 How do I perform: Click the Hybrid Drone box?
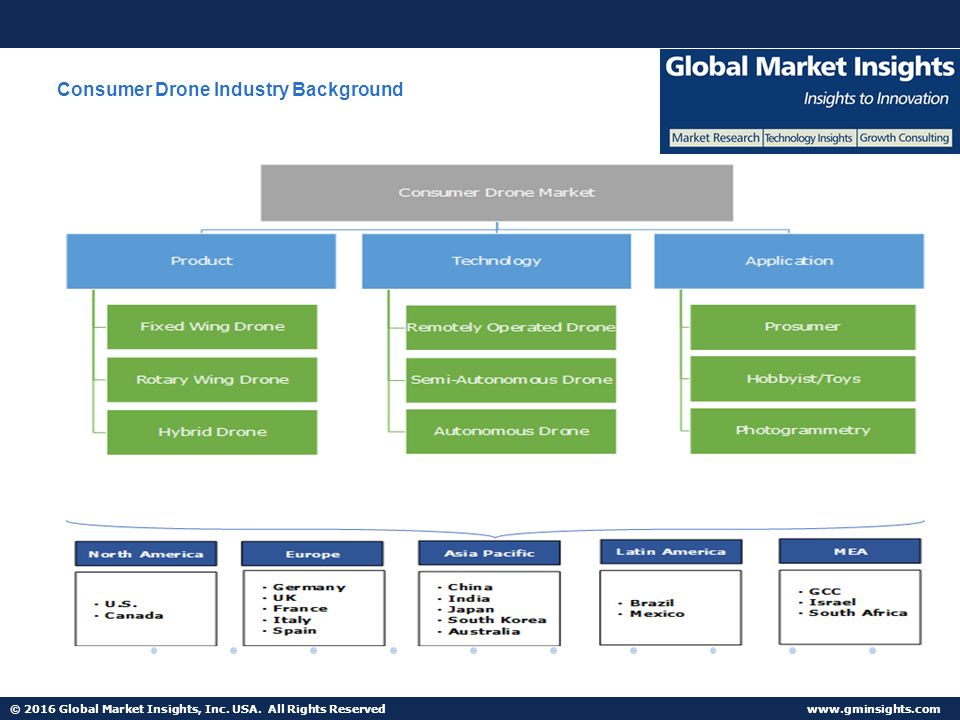click(212, 432)
